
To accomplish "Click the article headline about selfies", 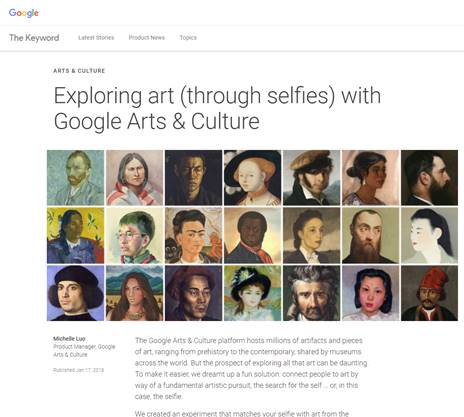I will click(x=217, y=108).
